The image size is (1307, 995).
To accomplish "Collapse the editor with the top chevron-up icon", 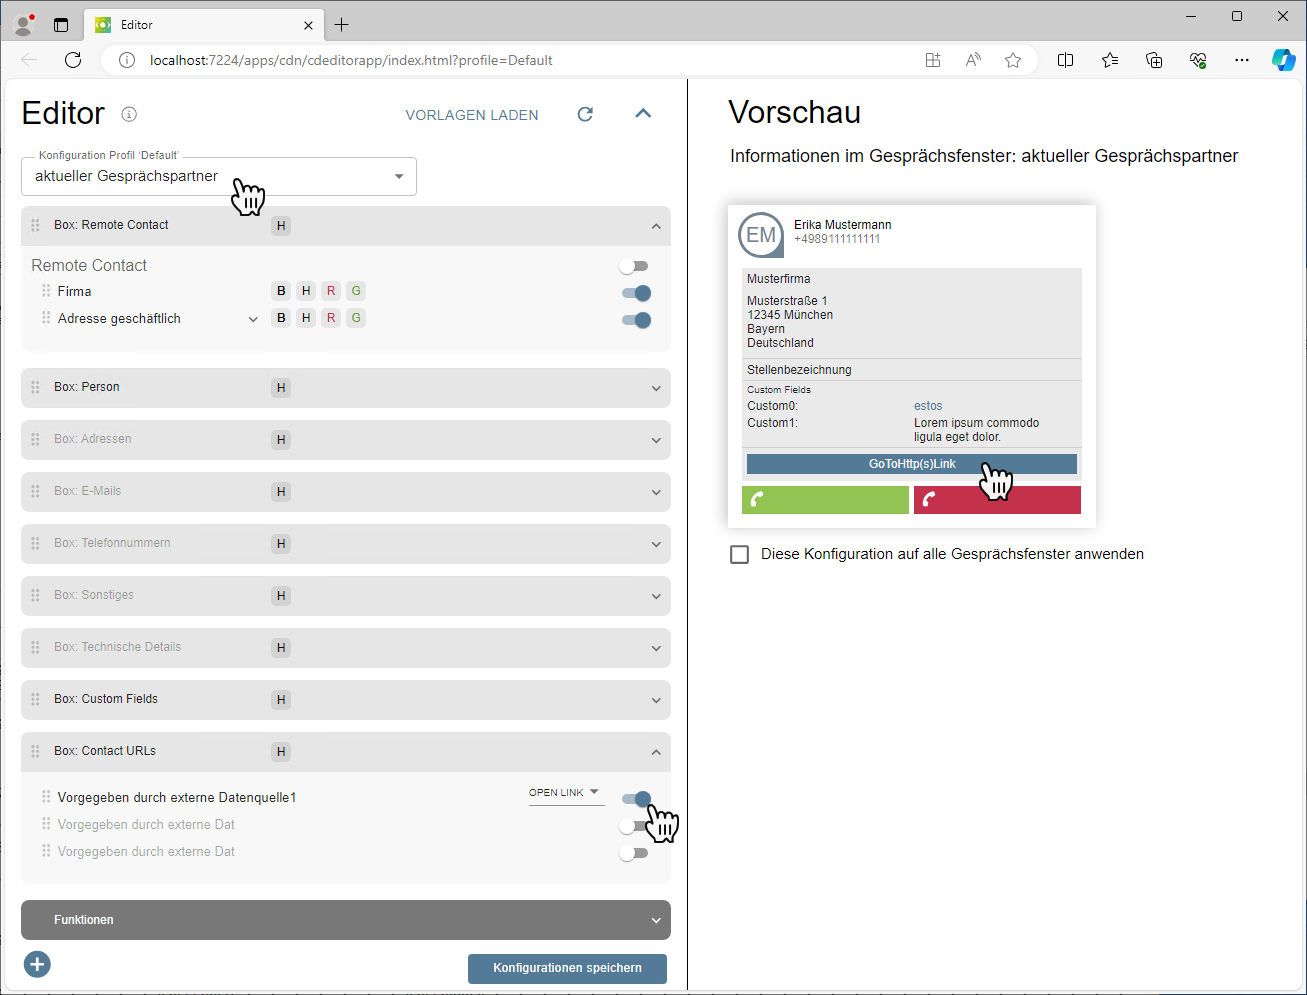I will point(643,113).
